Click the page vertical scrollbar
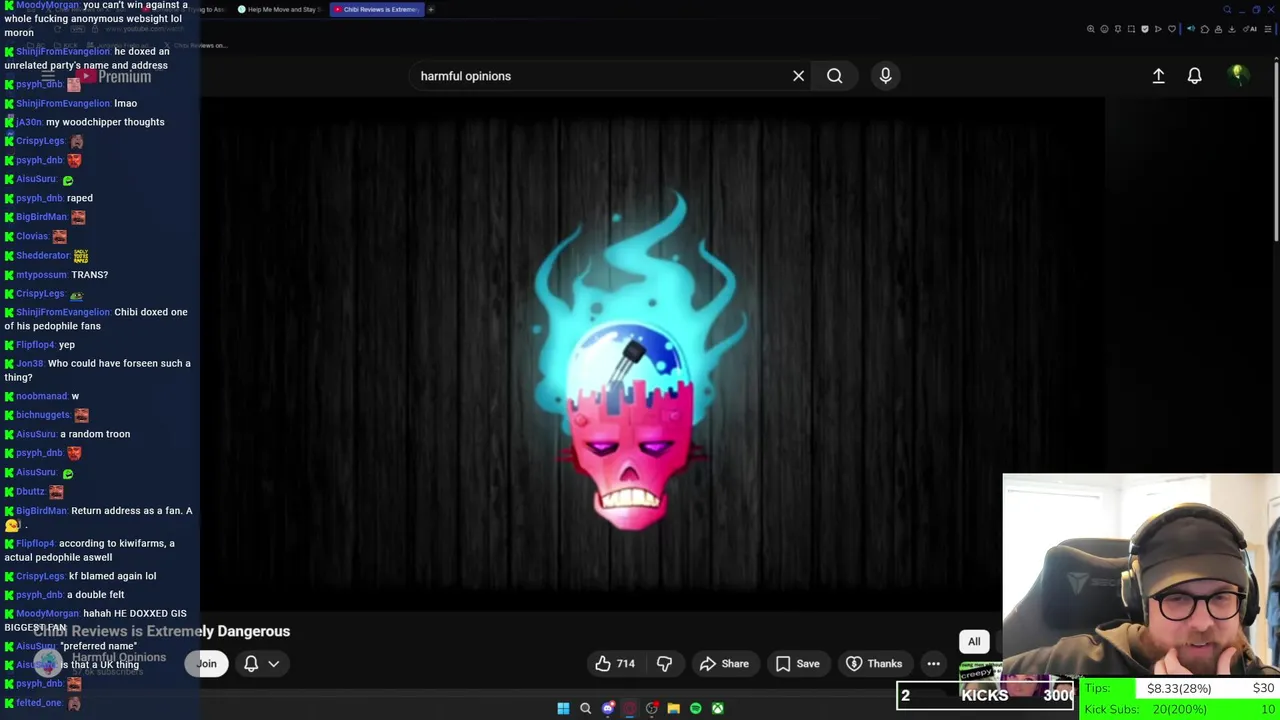 click(x=1276, y=150)
